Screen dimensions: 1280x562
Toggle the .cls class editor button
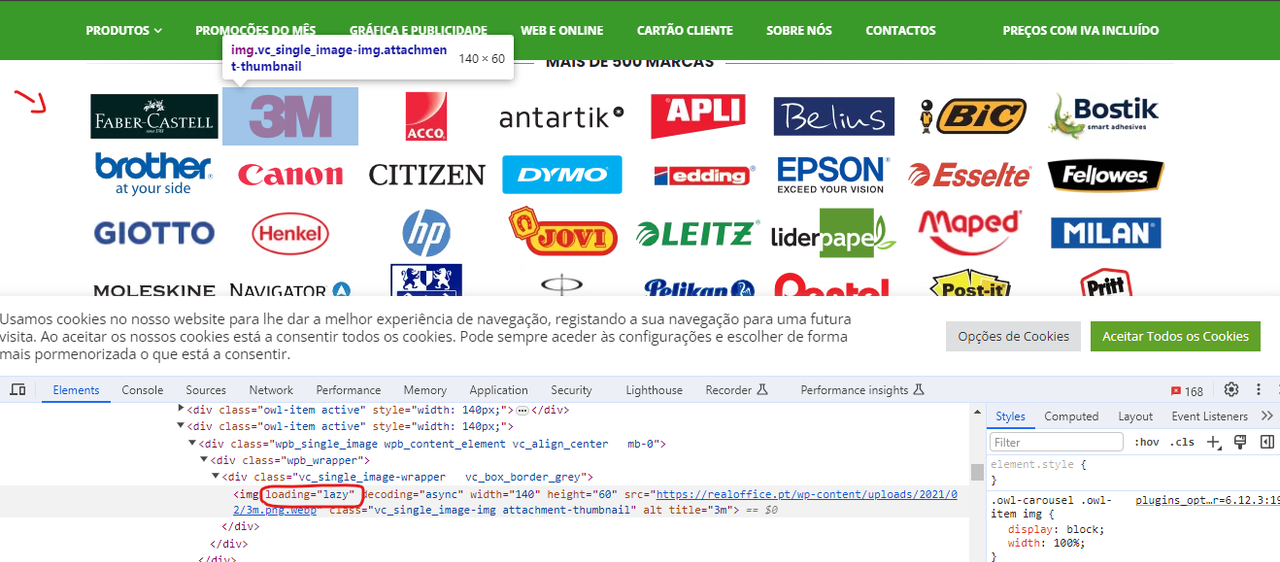coord(1183,442)
